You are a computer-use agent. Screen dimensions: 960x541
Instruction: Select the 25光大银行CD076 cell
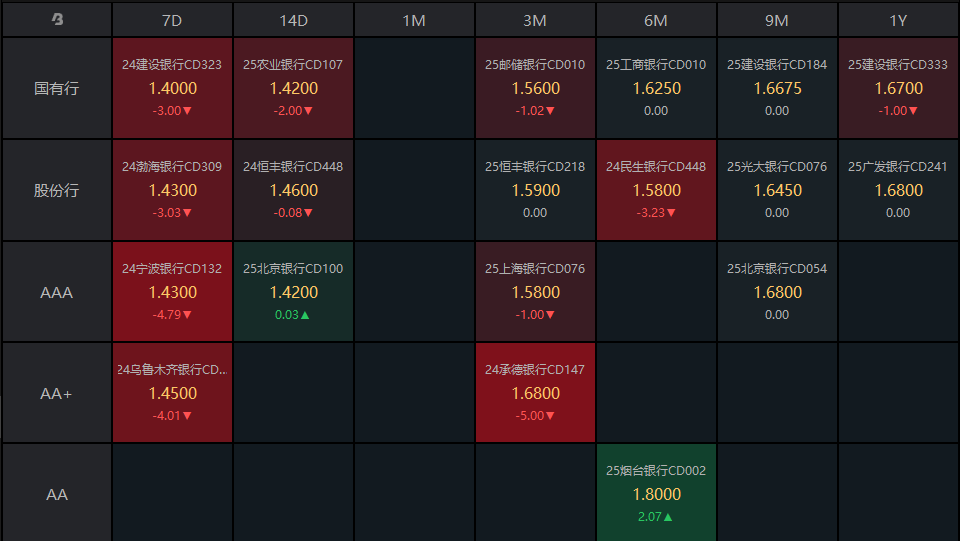777,190
